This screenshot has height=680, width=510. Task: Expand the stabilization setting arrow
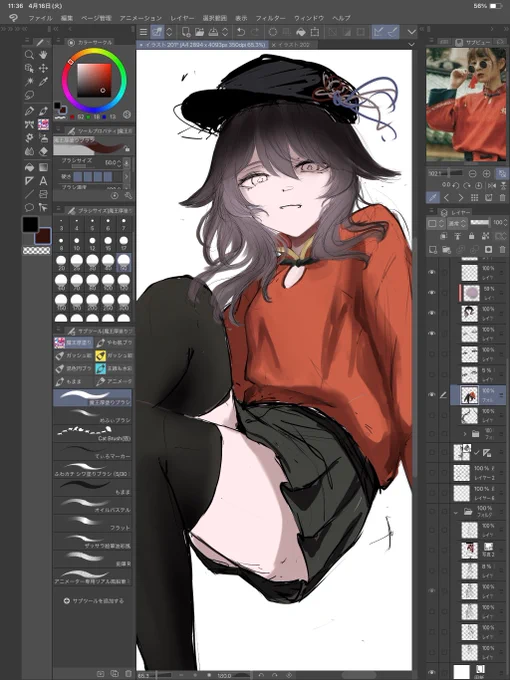(x=126, y=176)
